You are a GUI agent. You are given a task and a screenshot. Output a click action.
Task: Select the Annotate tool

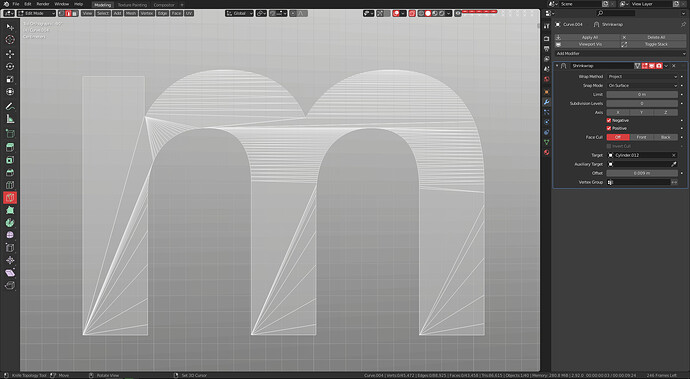pyautogui.click(x=10, y=106)
